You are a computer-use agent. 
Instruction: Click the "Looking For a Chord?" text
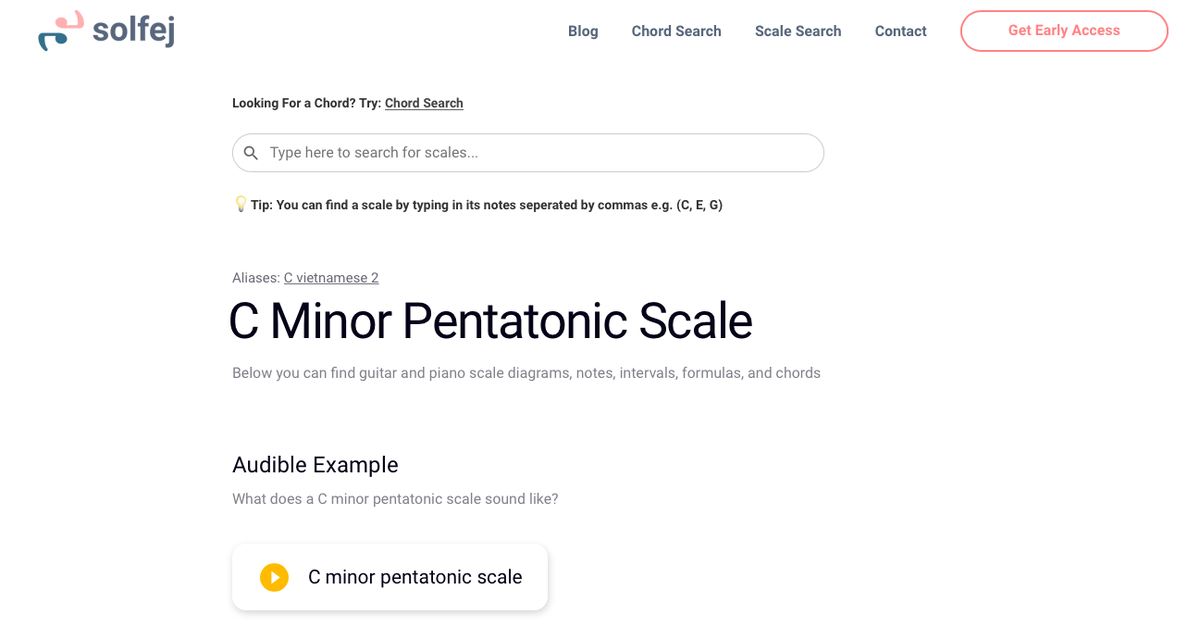(x=306, y=103)
